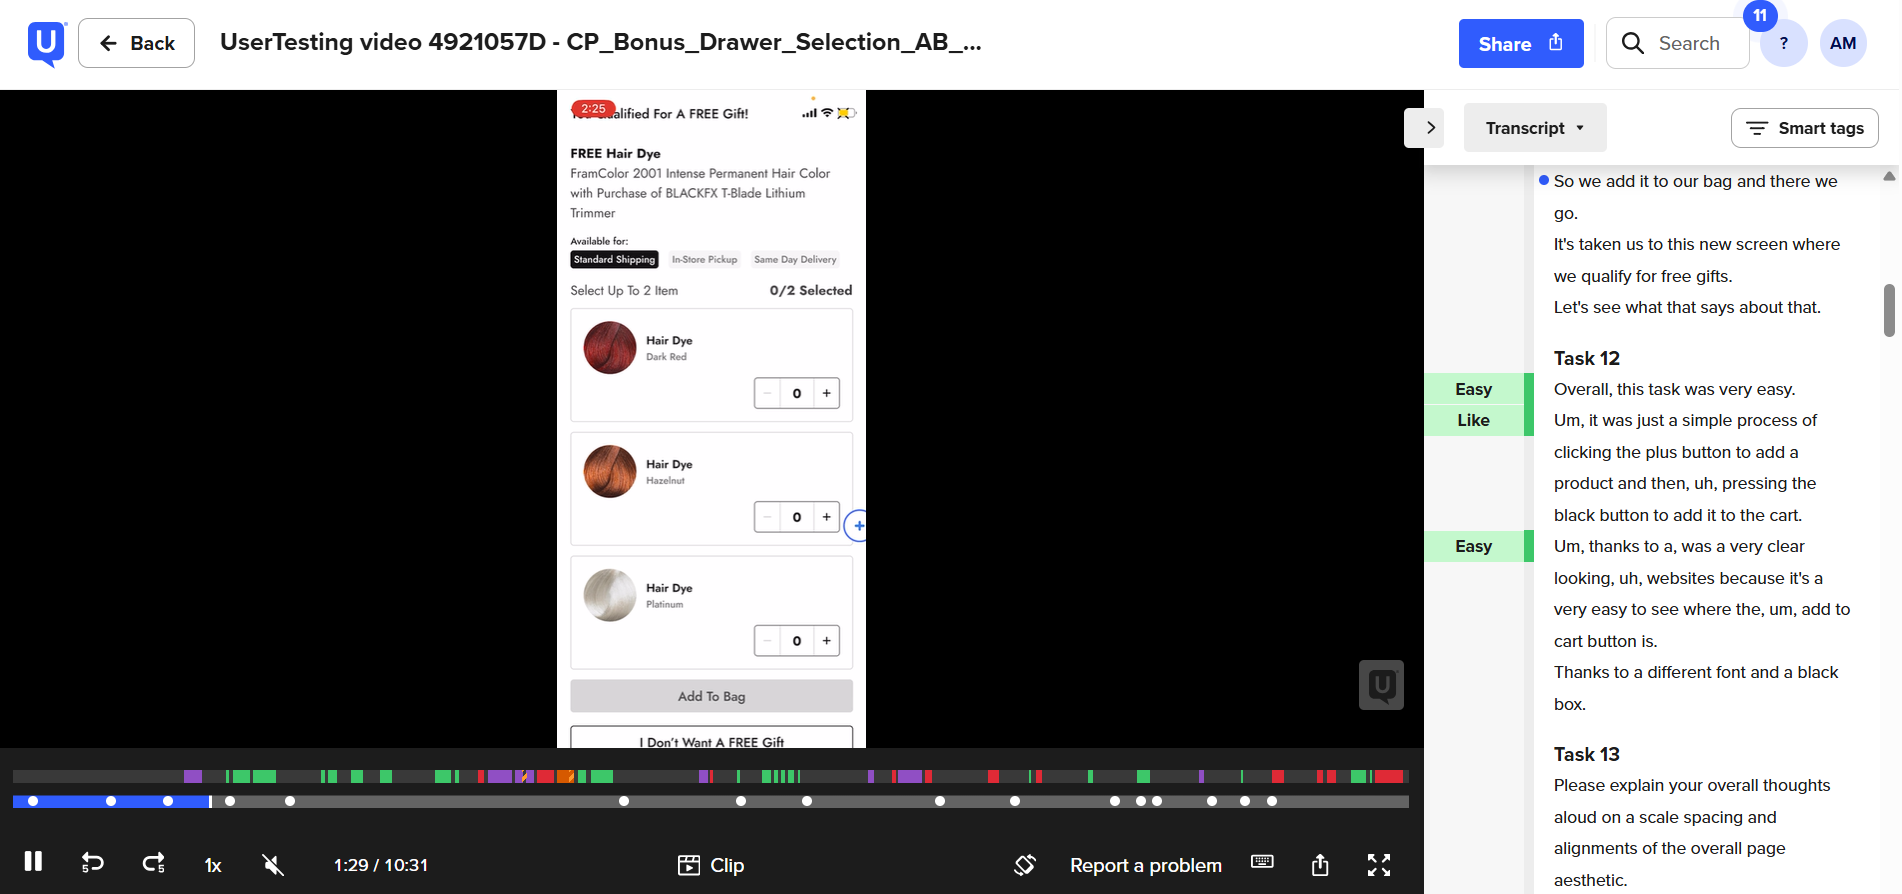Rotate the video with rotate icon

tap(1025, 864)
